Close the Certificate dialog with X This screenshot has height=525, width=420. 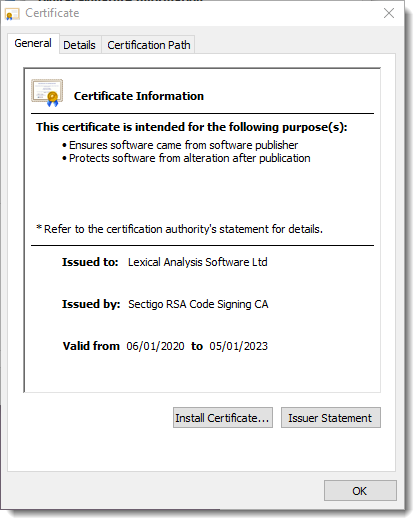click(x=389, y=13)
